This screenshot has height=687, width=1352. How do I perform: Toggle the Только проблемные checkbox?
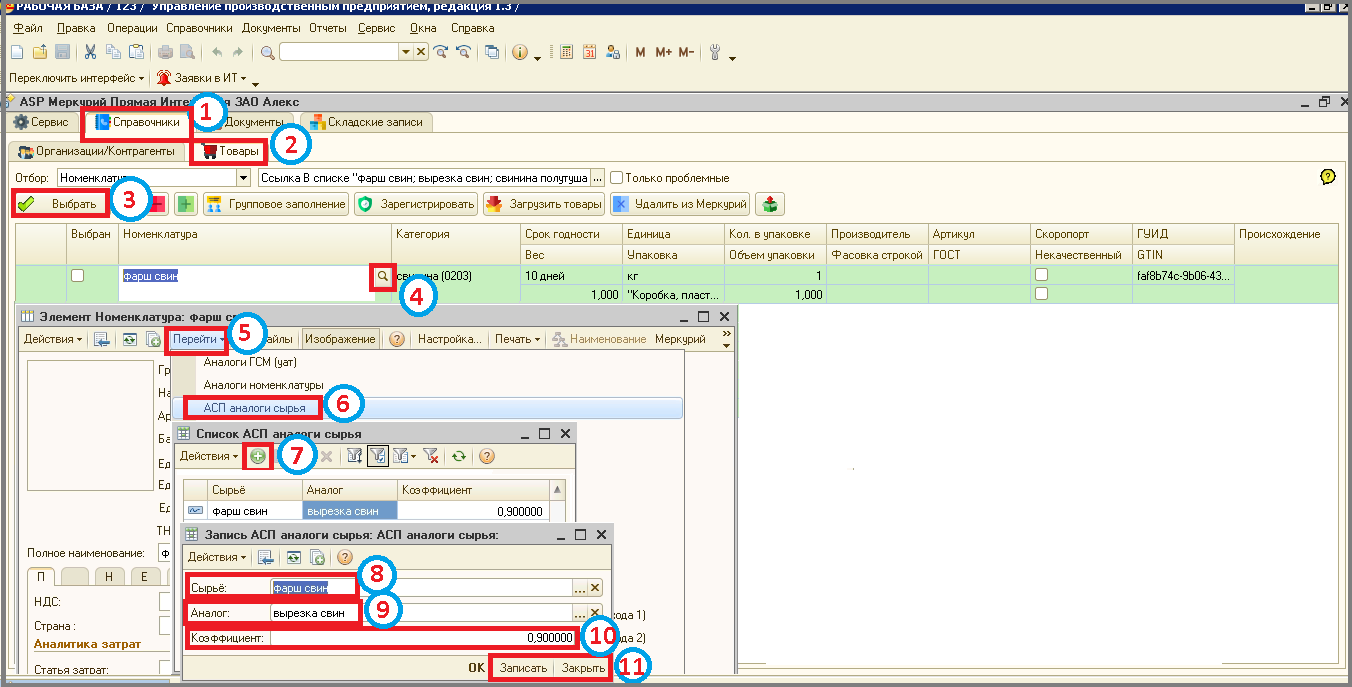(x=617, y=178)
